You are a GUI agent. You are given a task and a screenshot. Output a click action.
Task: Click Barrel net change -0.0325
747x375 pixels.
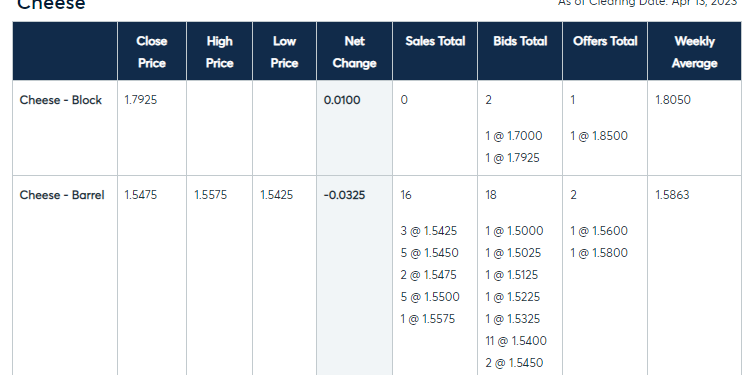(x=344, y=195)
